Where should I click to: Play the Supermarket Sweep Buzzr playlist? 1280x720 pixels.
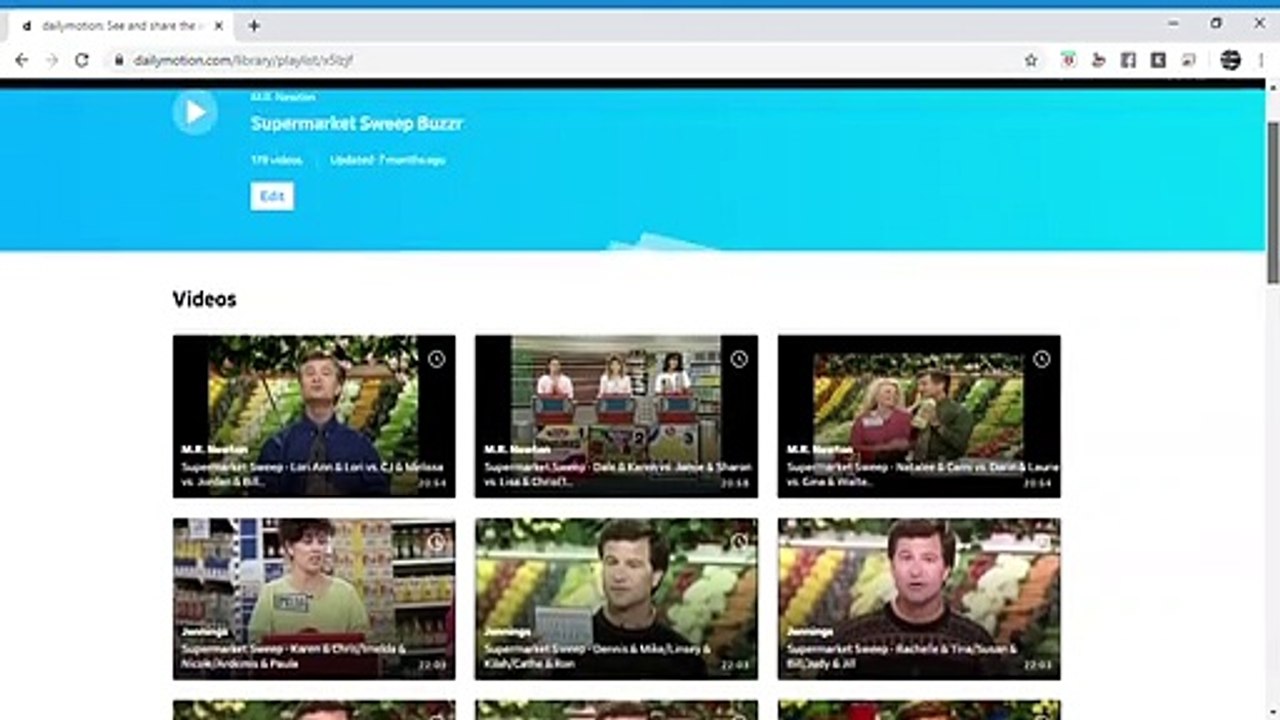point(195,112)
